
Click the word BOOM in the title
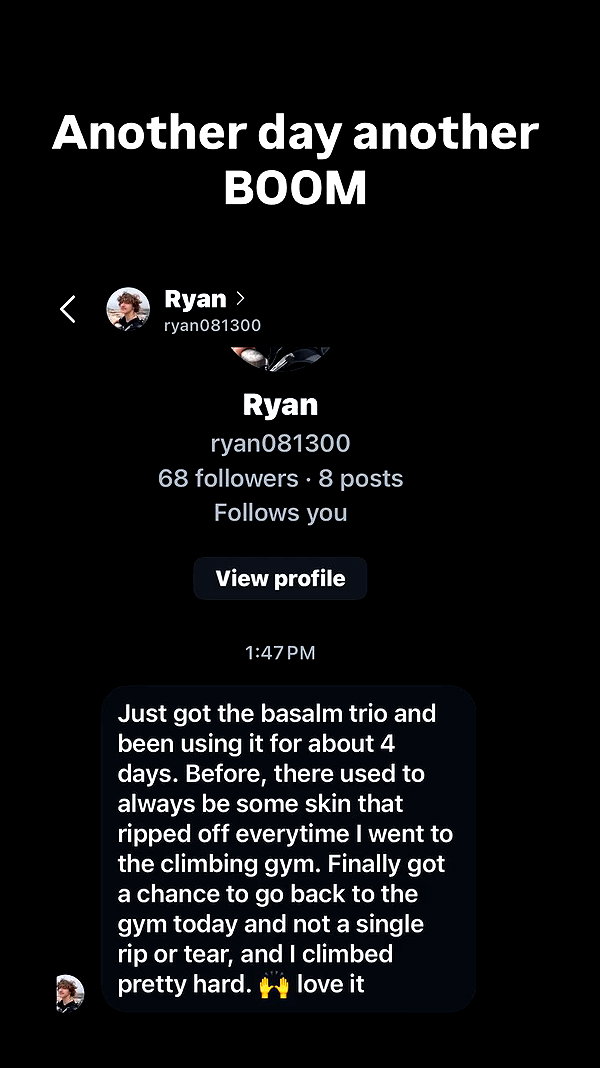pos(296,187)
